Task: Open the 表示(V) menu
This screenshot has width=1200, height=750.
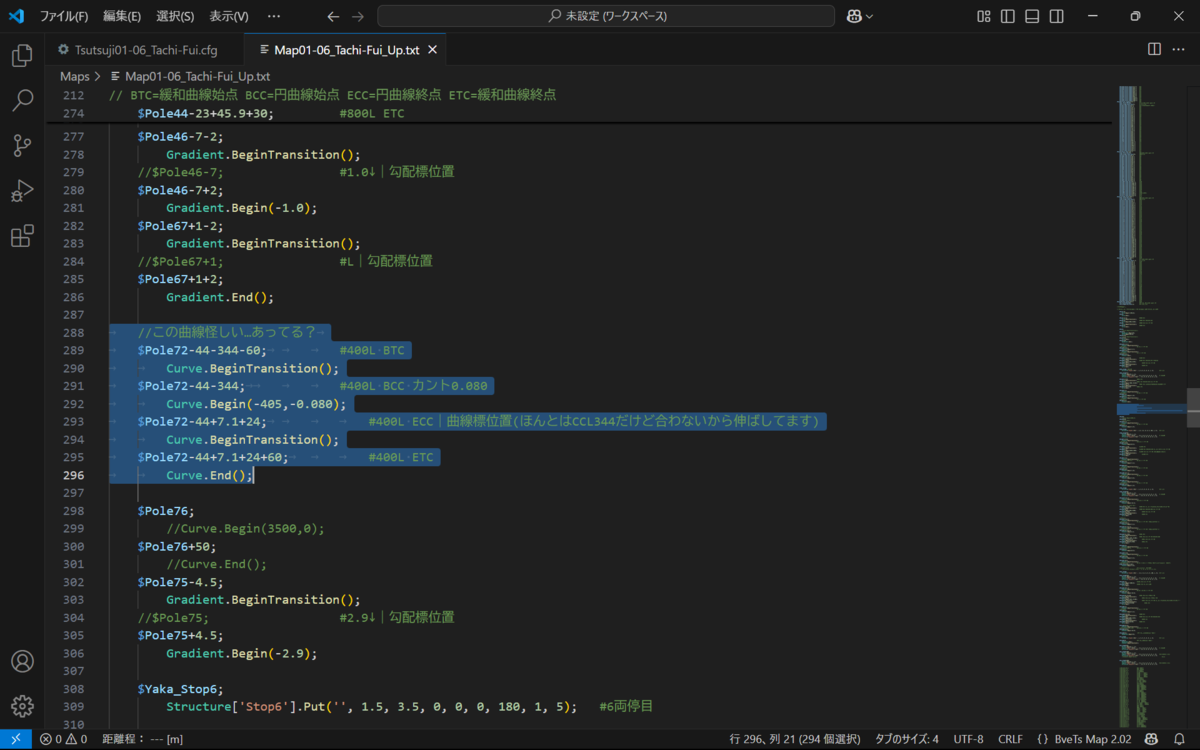Action: 229,16
